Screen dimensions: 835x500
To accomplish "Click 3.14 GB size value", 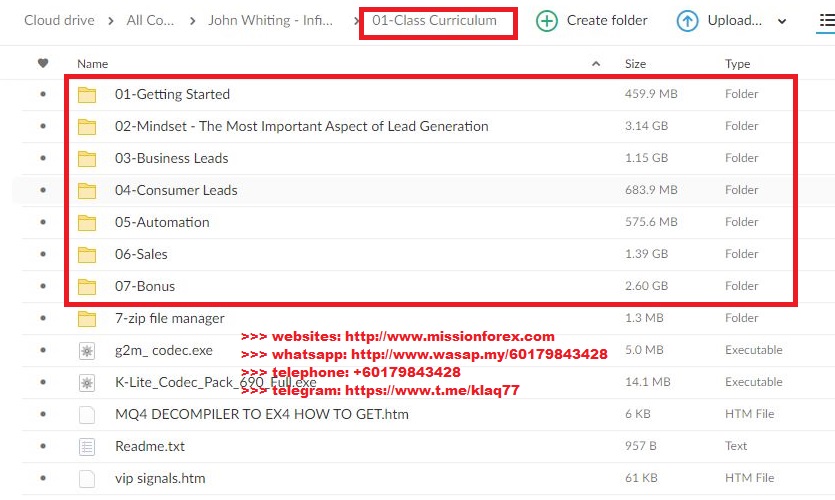I will click(x=646, y=126).
